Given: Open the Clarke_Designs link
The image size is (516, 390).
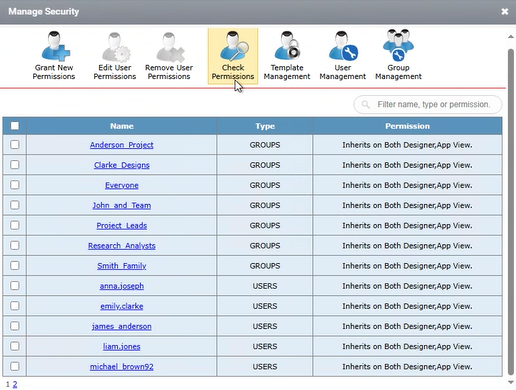Looking at the screenshot, I should tap(122, 165).
